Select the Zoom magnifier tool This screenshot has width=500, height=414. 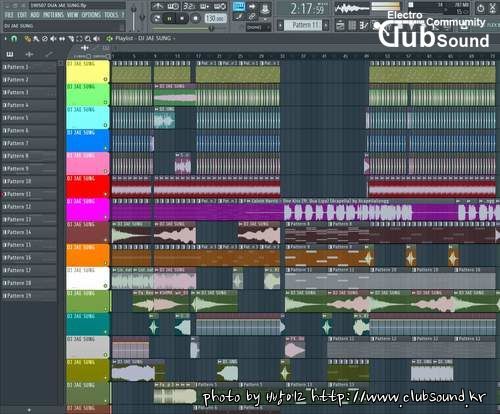tap(88, 39)
